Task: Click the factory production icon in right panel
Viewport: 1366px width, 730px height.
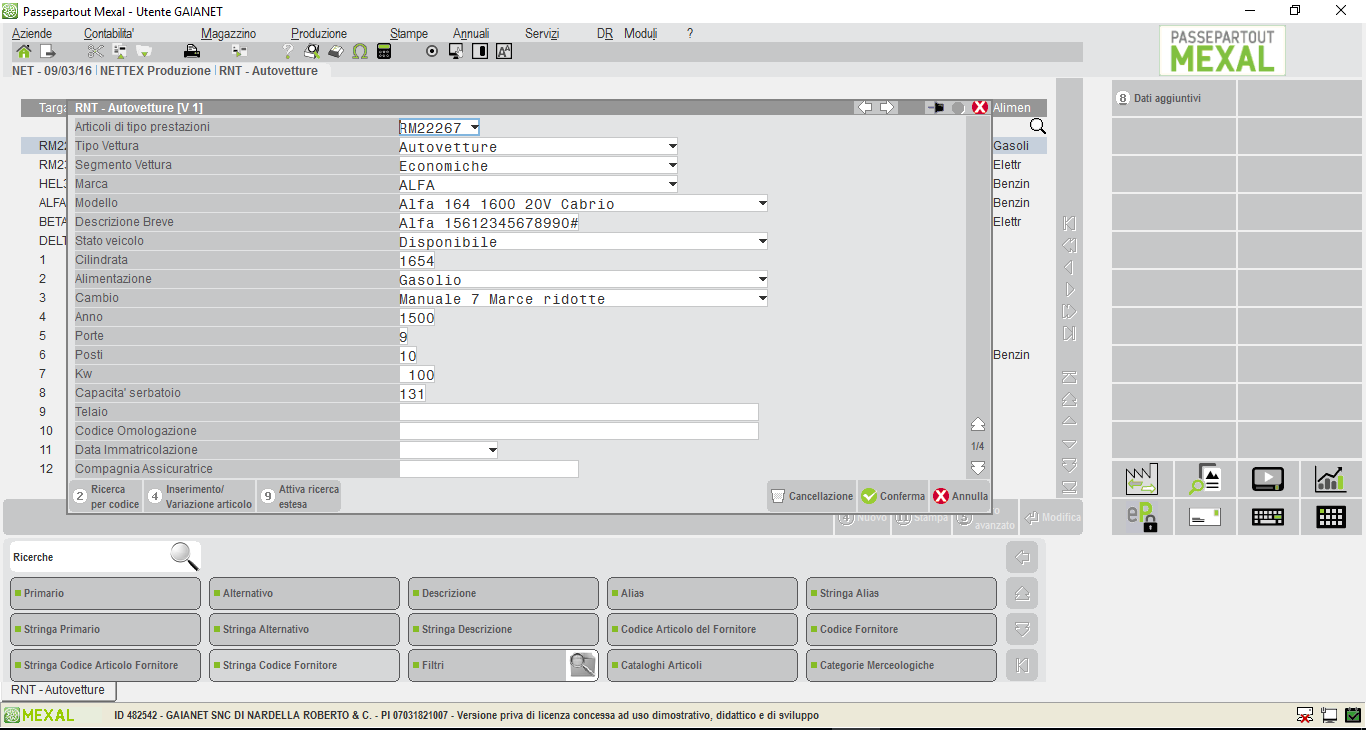Action: tap(1142, 479)
